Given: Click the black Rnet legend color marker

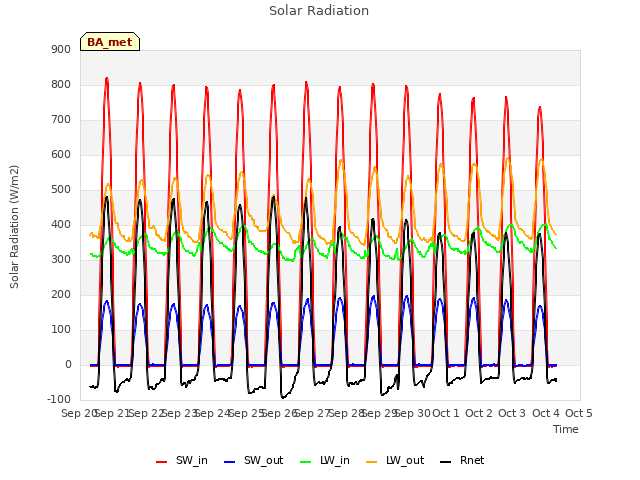Looking at the screenshot, I should tap(446, 462).
